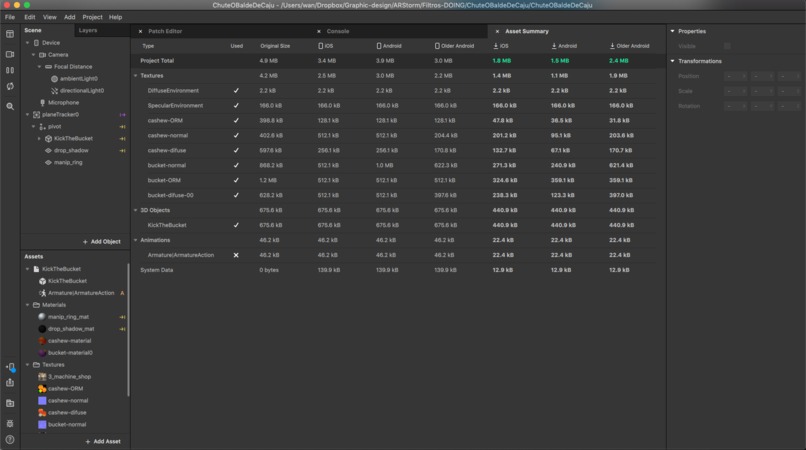Click the upload and export icon

tap(10, 382)
